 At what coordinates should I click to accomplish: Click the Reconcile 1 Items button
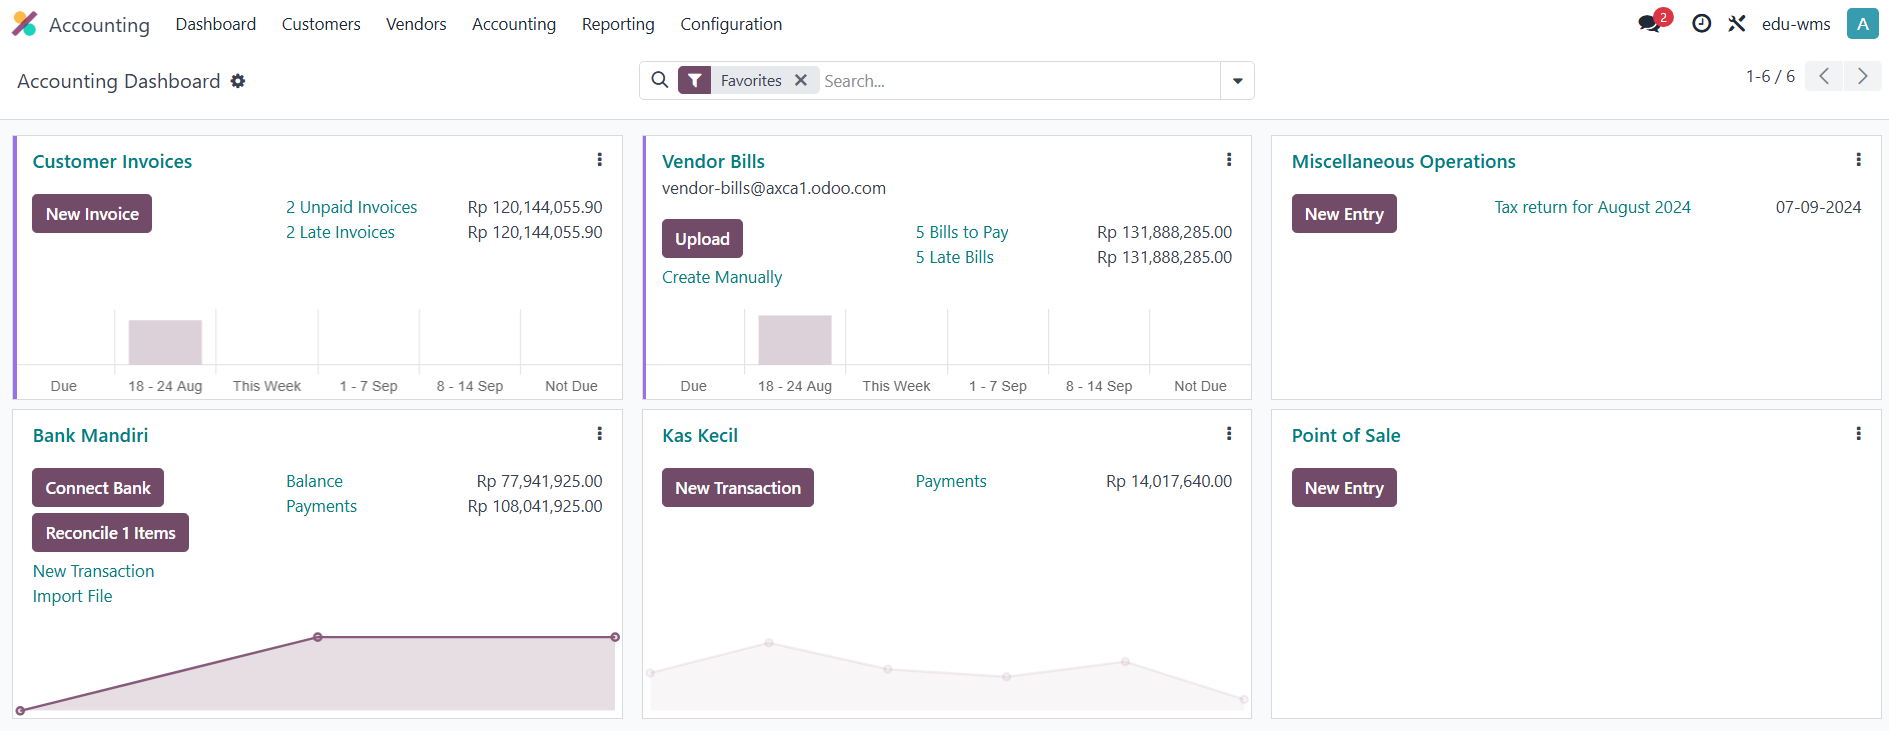click(110, 533)
